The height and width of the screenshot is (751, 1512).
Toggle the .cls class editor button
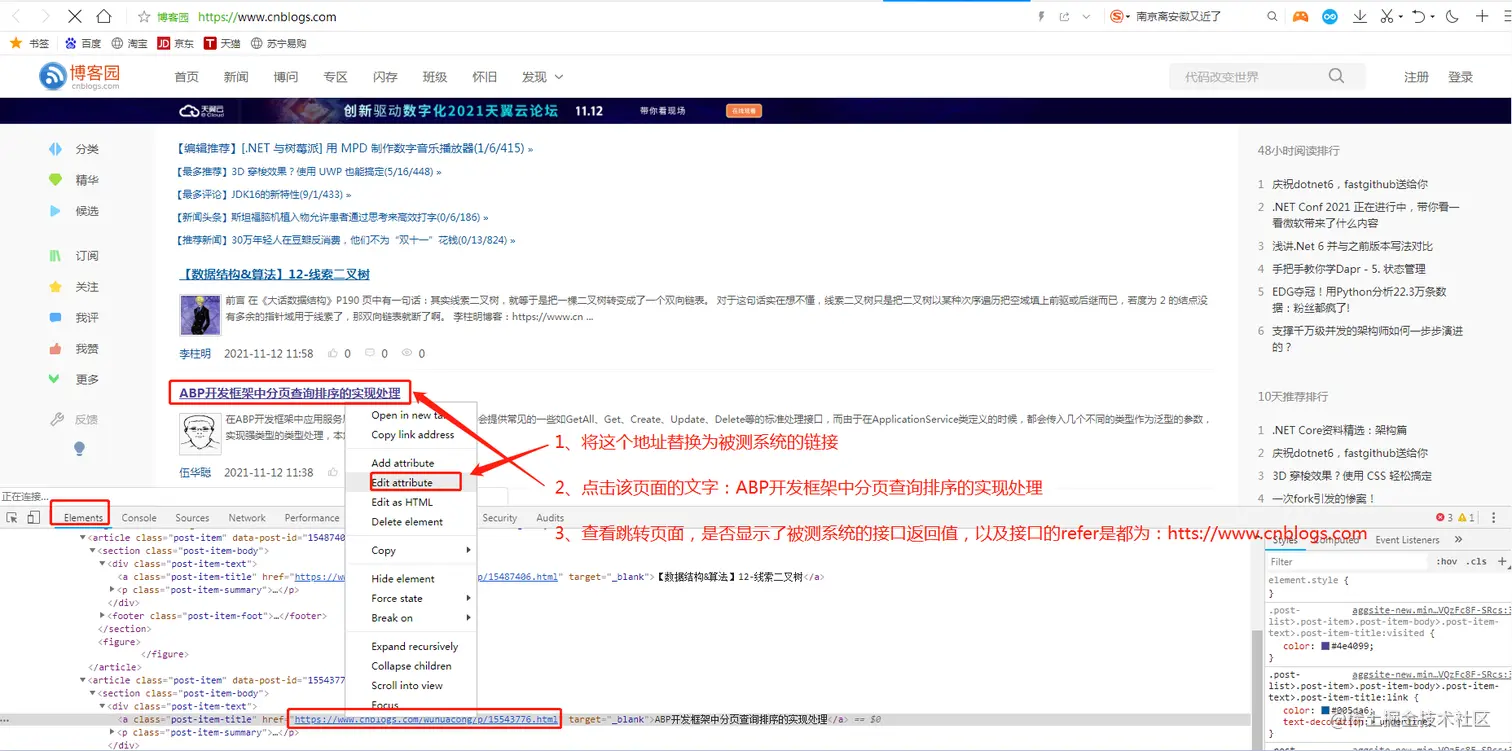pyautogui.click(x=1477, y=562)
